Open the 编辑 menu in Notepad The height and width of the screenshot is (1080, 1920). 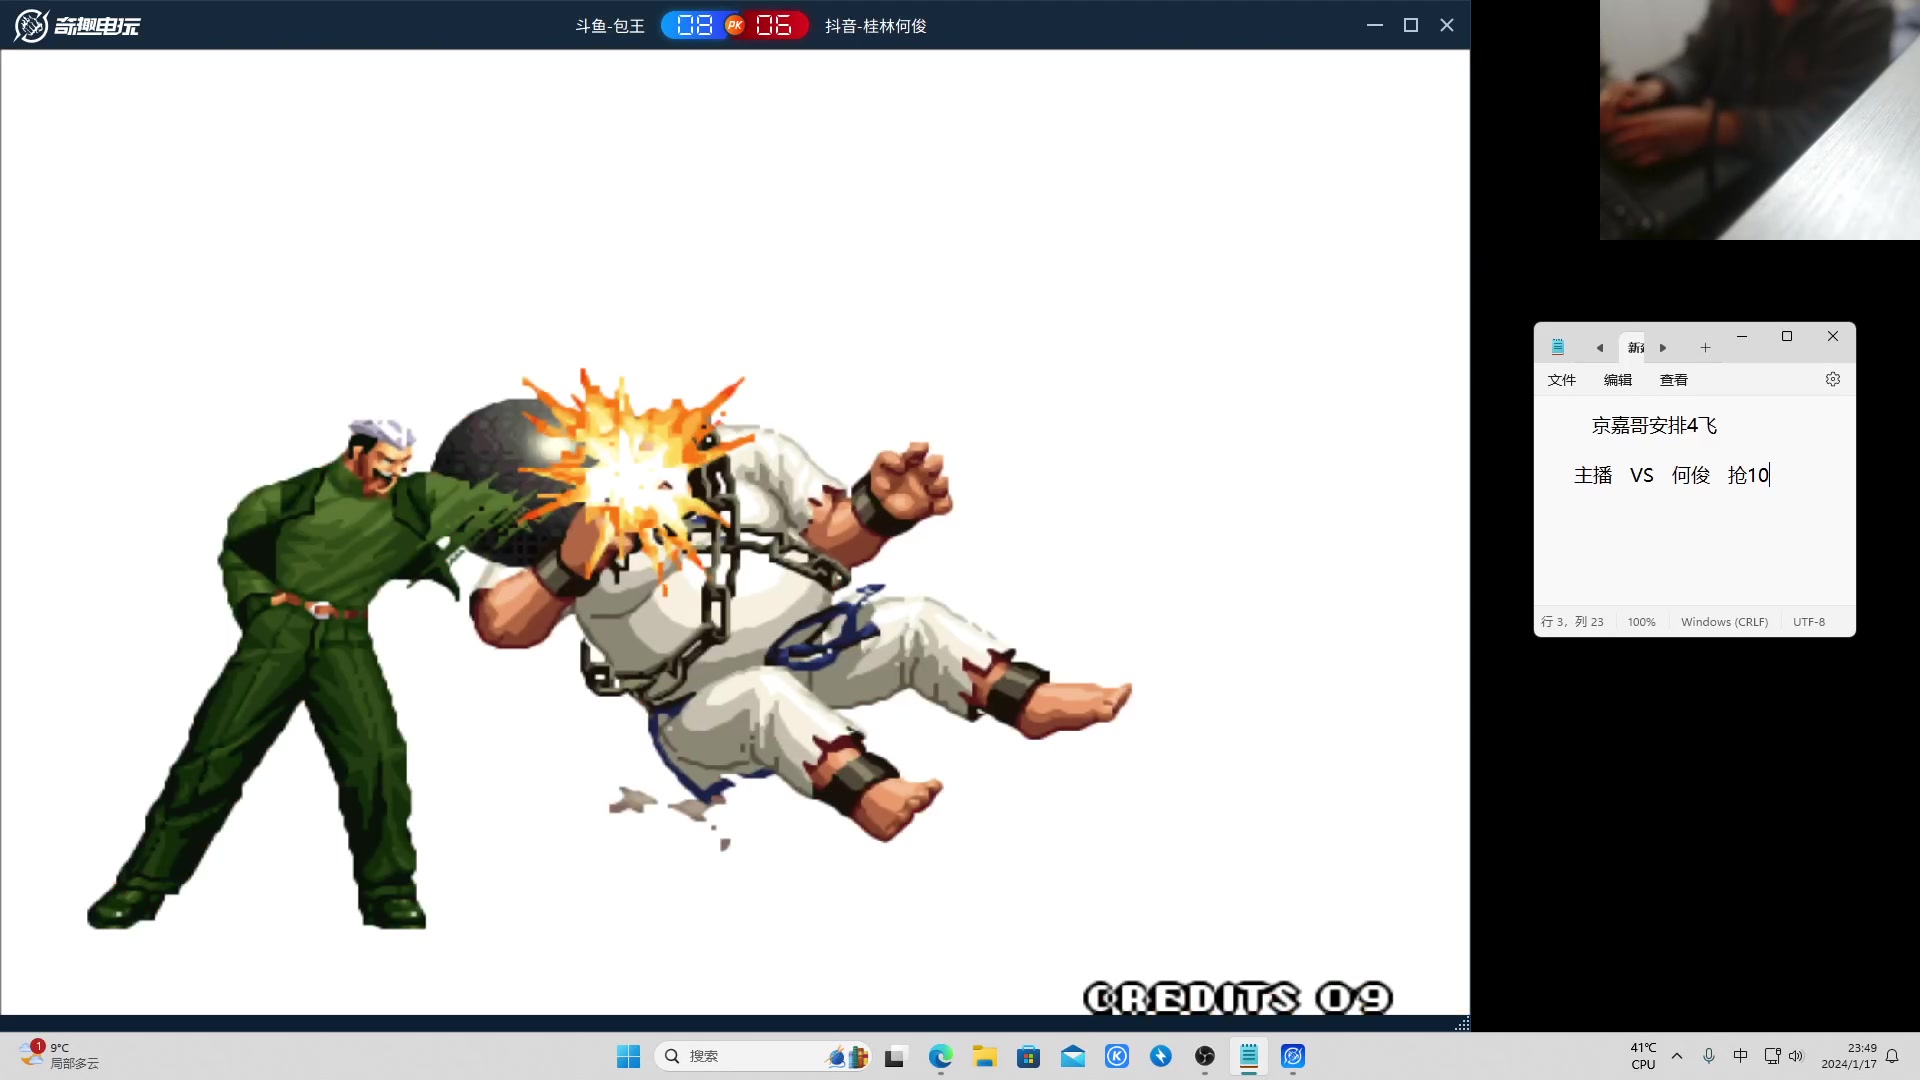[1617, 380]
